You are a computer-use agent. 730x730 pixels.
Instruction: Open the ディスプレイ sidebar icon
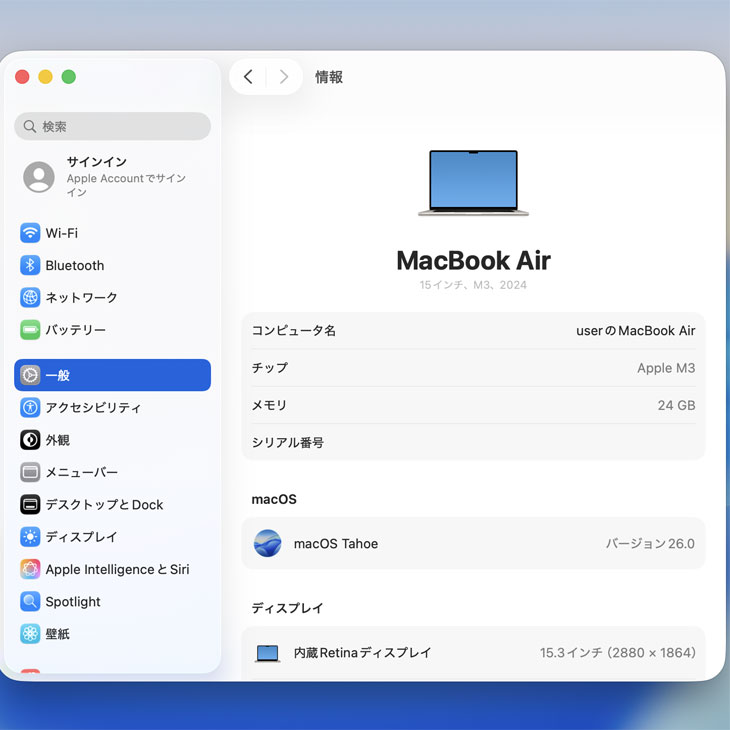[30, 537]
